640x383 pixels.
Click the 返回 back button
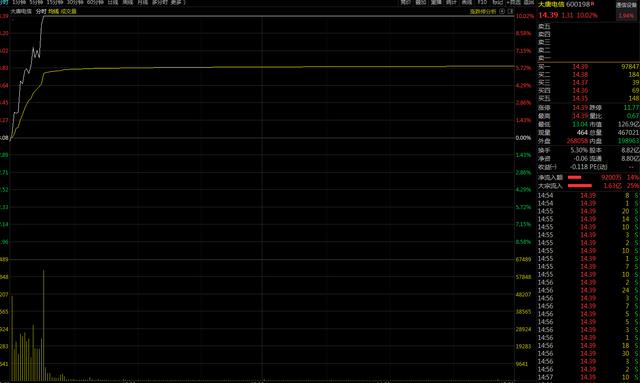pos(529,2)
